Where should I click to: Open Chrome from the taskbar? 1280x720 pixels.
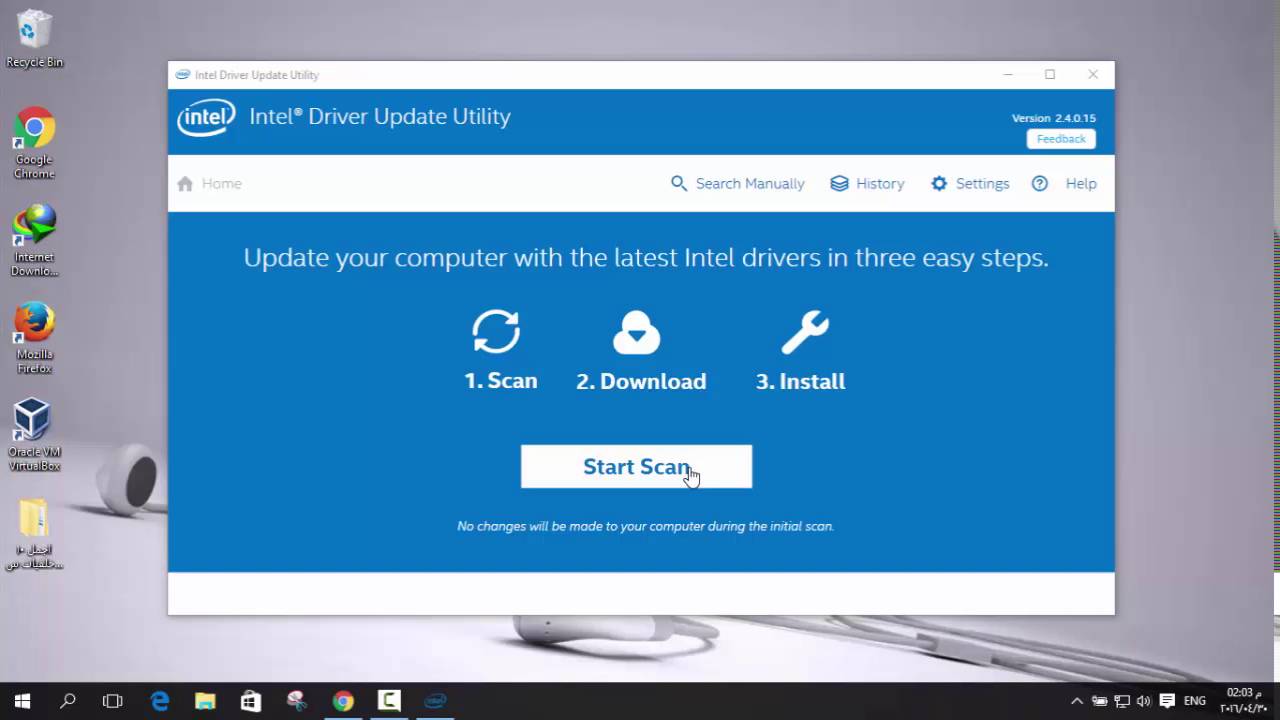(x=343, y=701)
